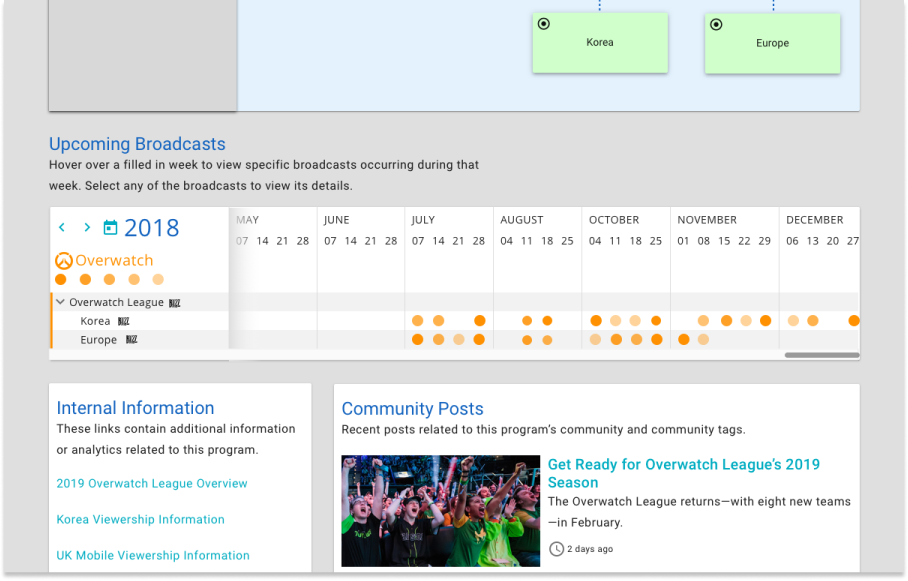Click the OCTOBER month header

click(x=614, y=220)
